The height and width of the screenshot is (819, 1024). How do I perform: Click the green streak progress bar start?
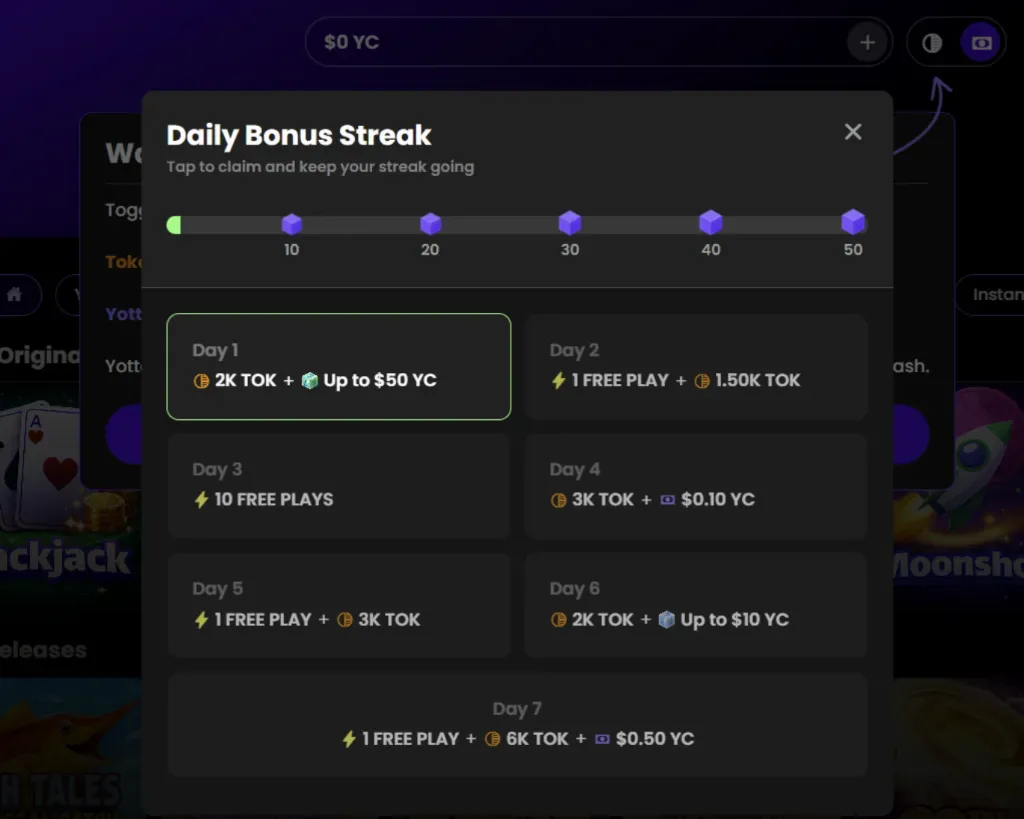click(x=174, y=225)
